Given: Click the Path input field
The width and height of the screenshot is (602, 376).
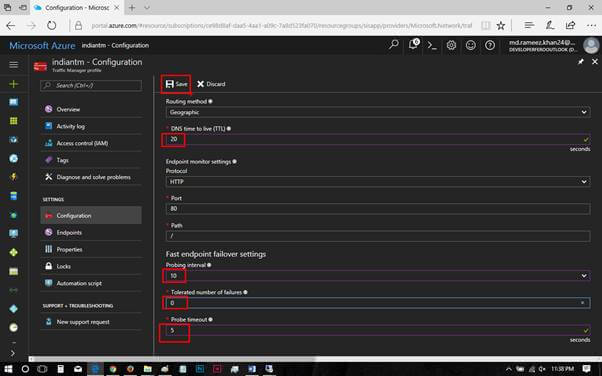Looking at the screenshot, I should pyautogui.click(x=378, y=236).
